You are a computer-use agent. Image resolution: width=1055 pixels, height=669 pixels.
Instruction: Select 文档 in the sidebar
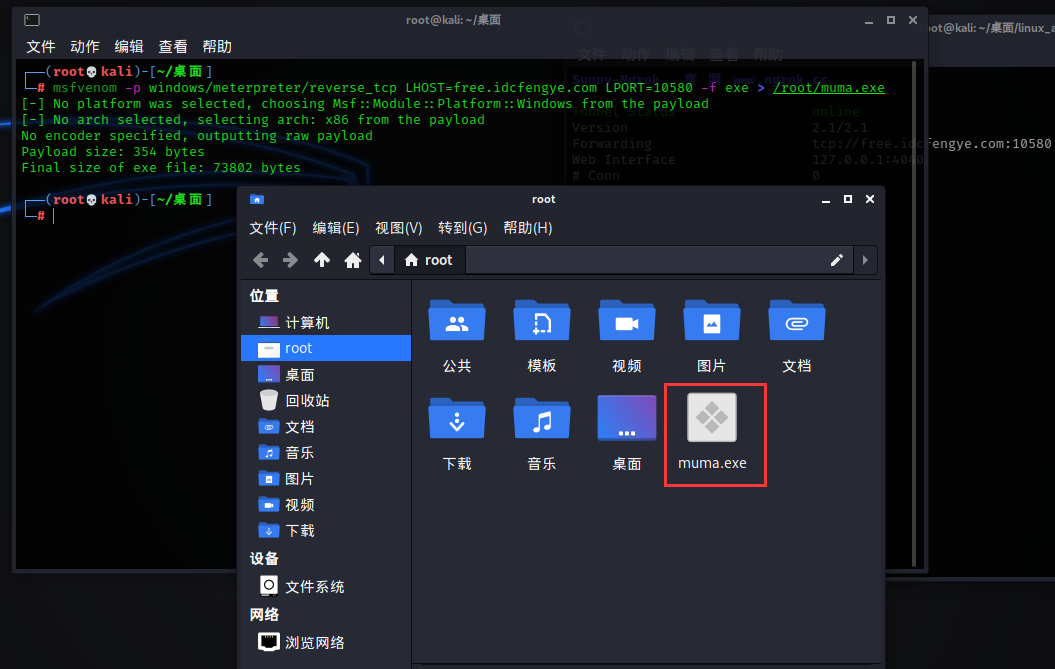(x=326, y=427)
